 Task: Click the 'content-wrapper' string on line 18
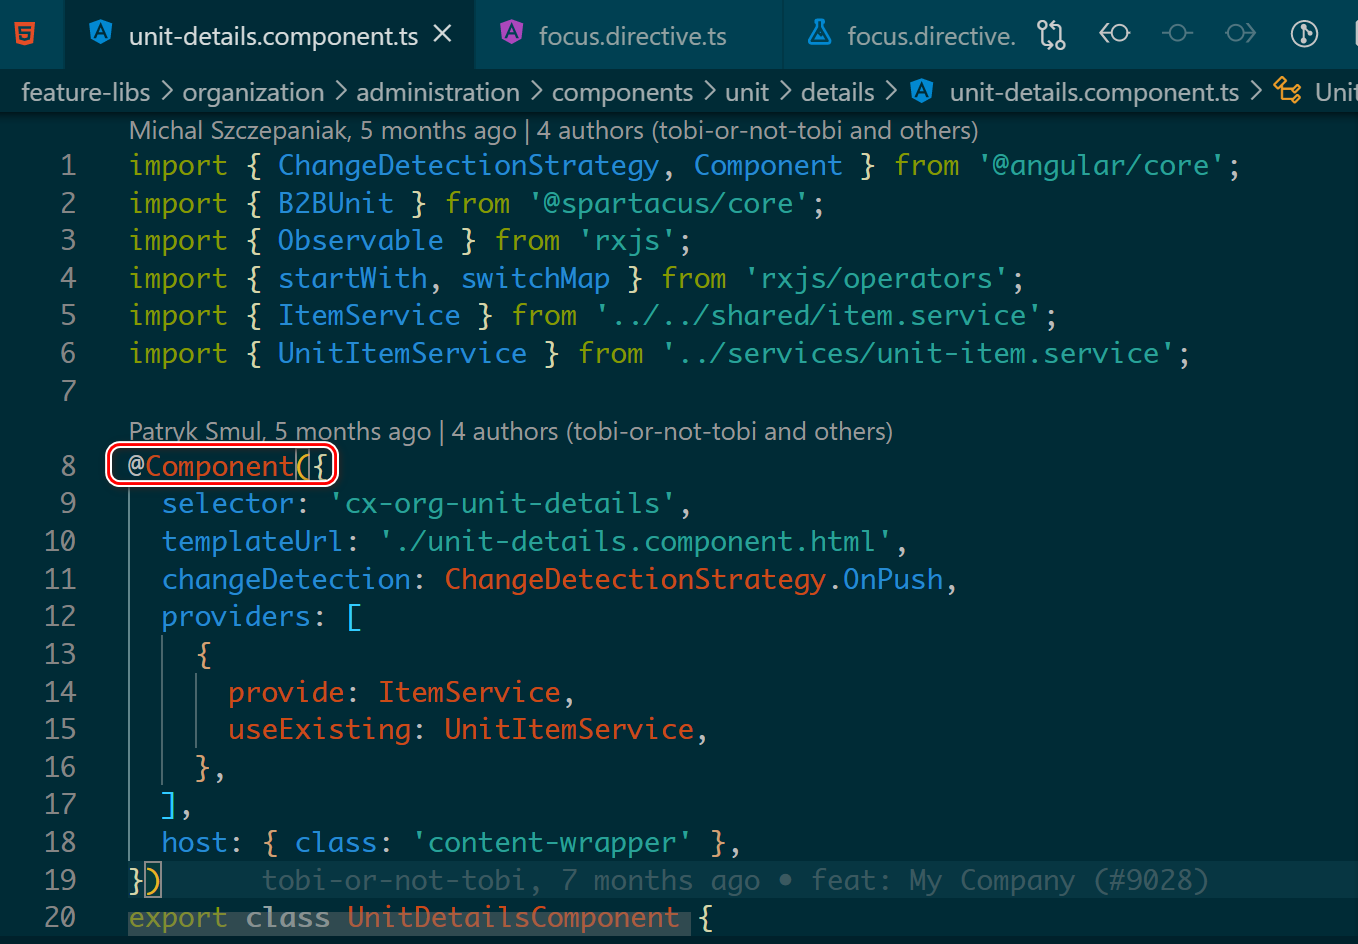(552, 843)
